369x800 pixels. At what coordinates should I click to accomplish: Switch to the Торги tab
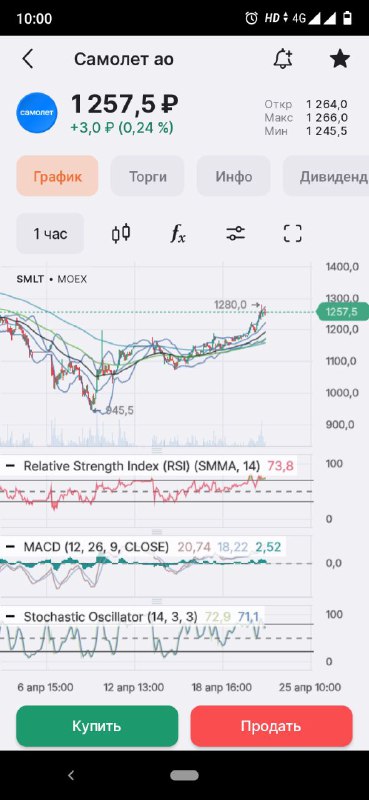pyautogui.click(x=147, y=177)
